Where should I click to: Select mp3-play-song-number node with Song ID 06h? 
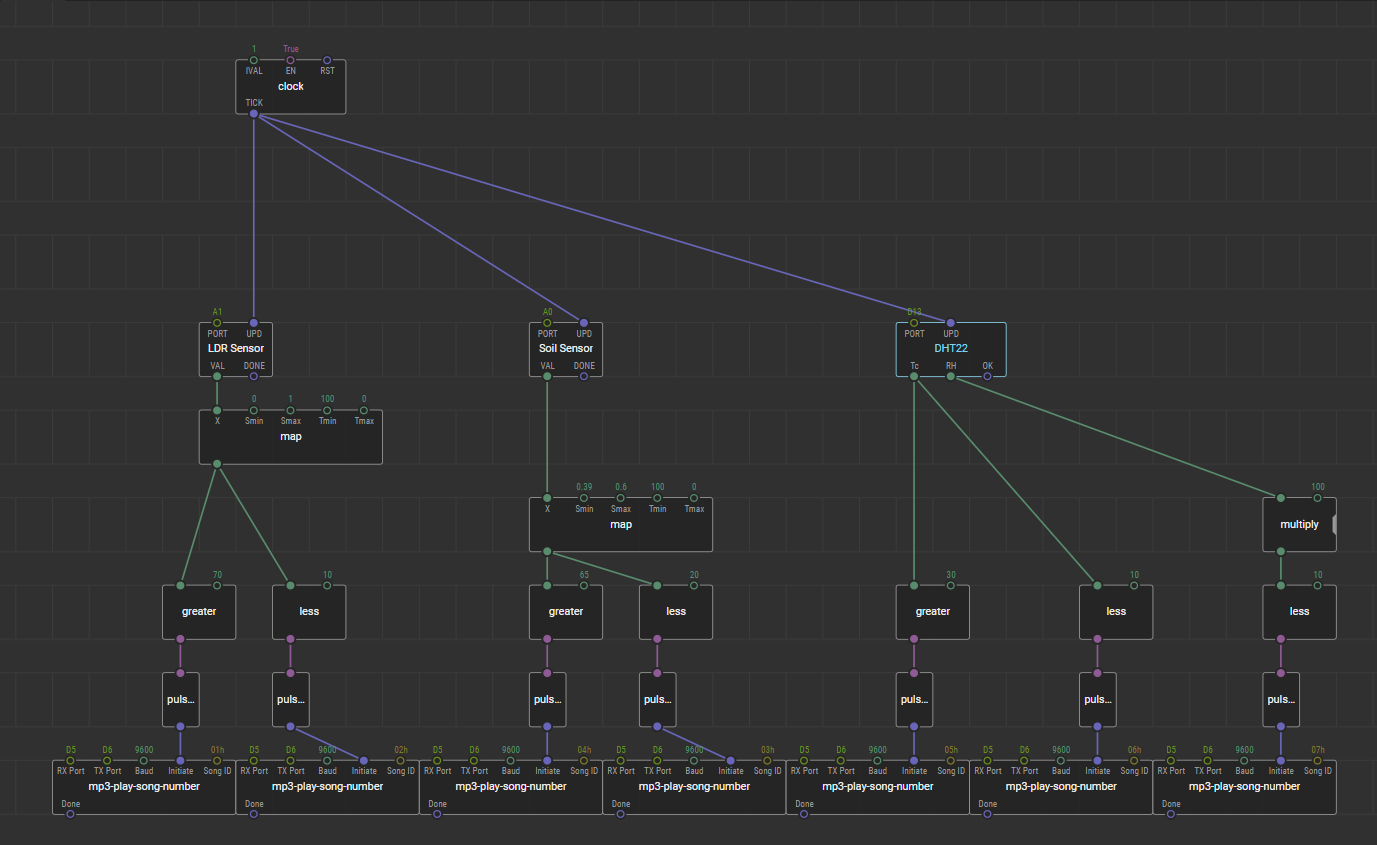[1061, 787]
